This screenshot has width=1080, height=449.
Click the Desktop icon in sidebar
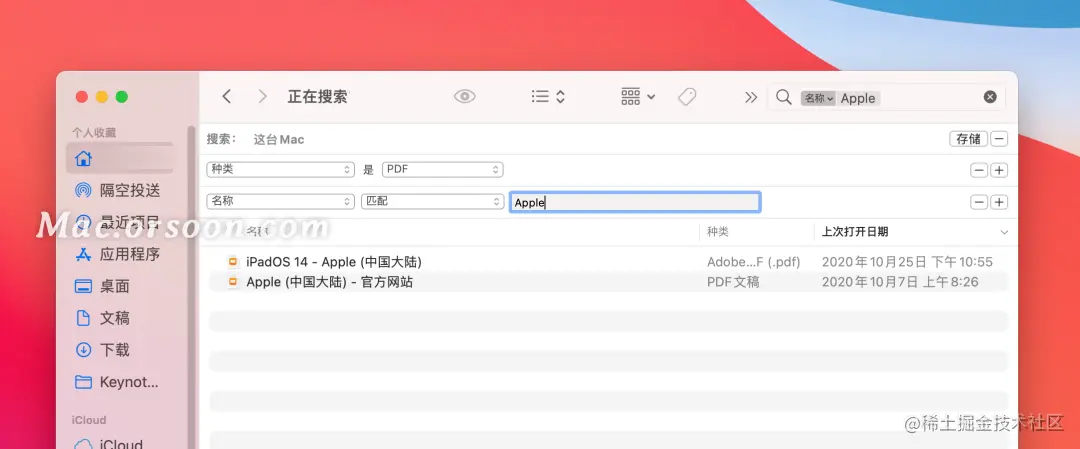click(83, 286)
